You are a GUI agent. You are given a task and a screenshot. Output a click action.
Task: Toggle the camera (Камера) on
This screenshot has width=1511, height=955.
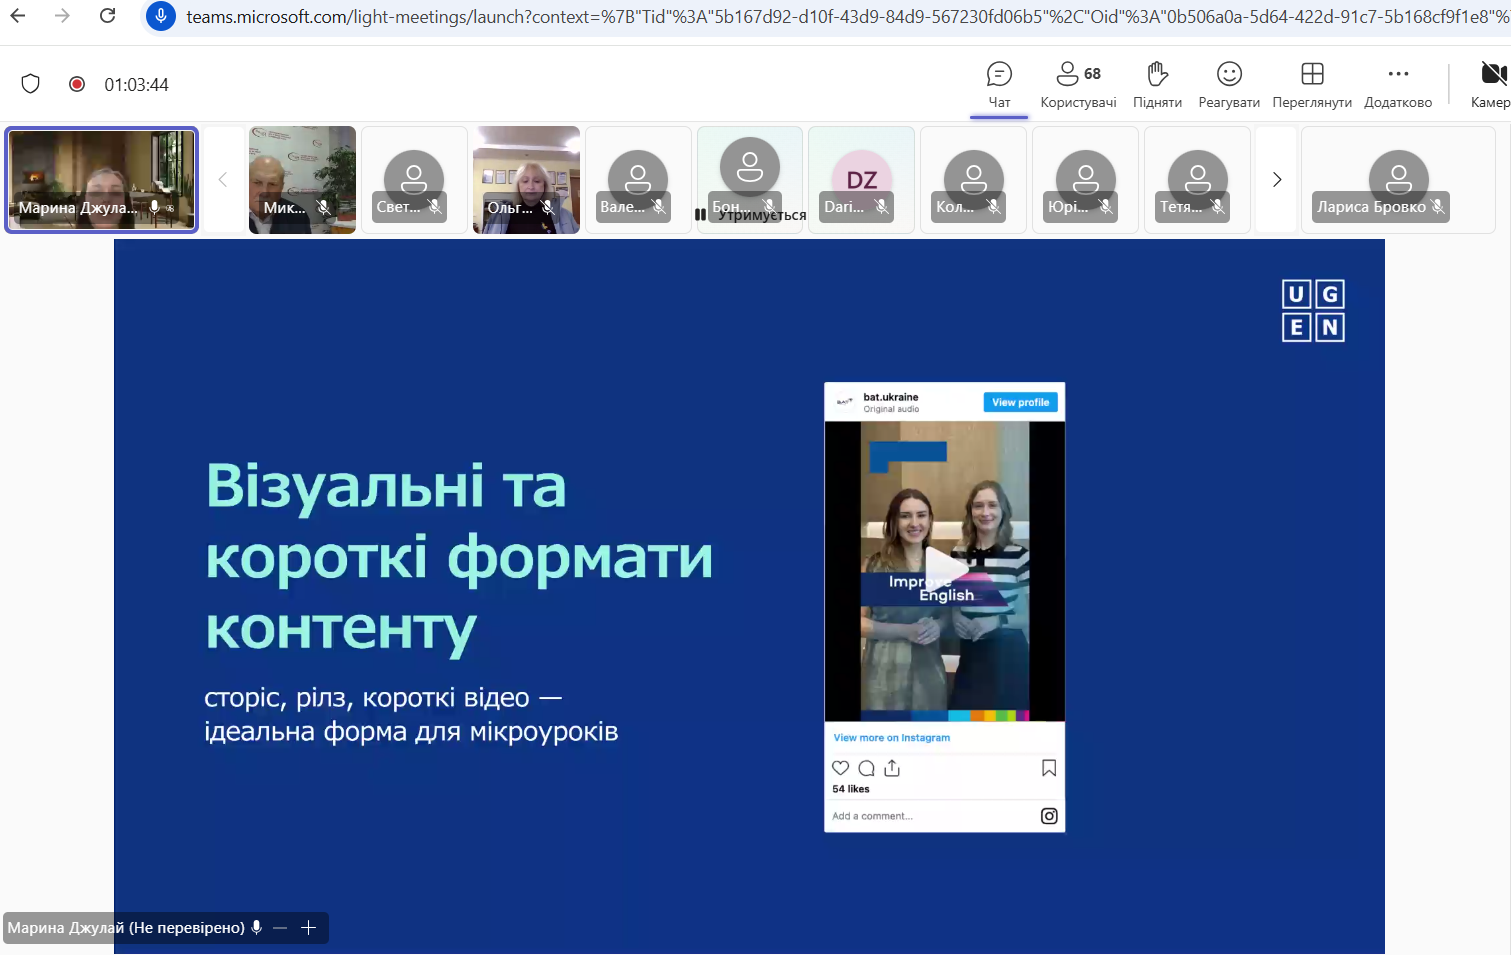[x=1491, y=85]
